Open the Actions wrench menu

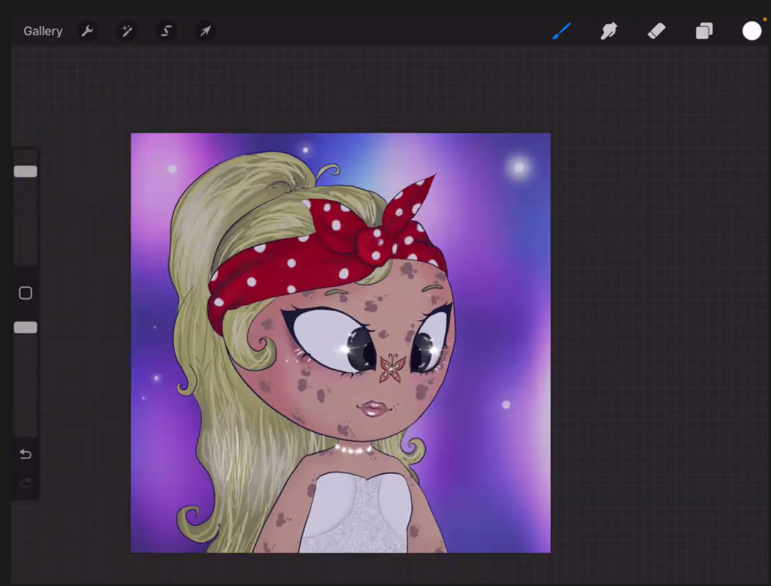(x=88, y=31)
